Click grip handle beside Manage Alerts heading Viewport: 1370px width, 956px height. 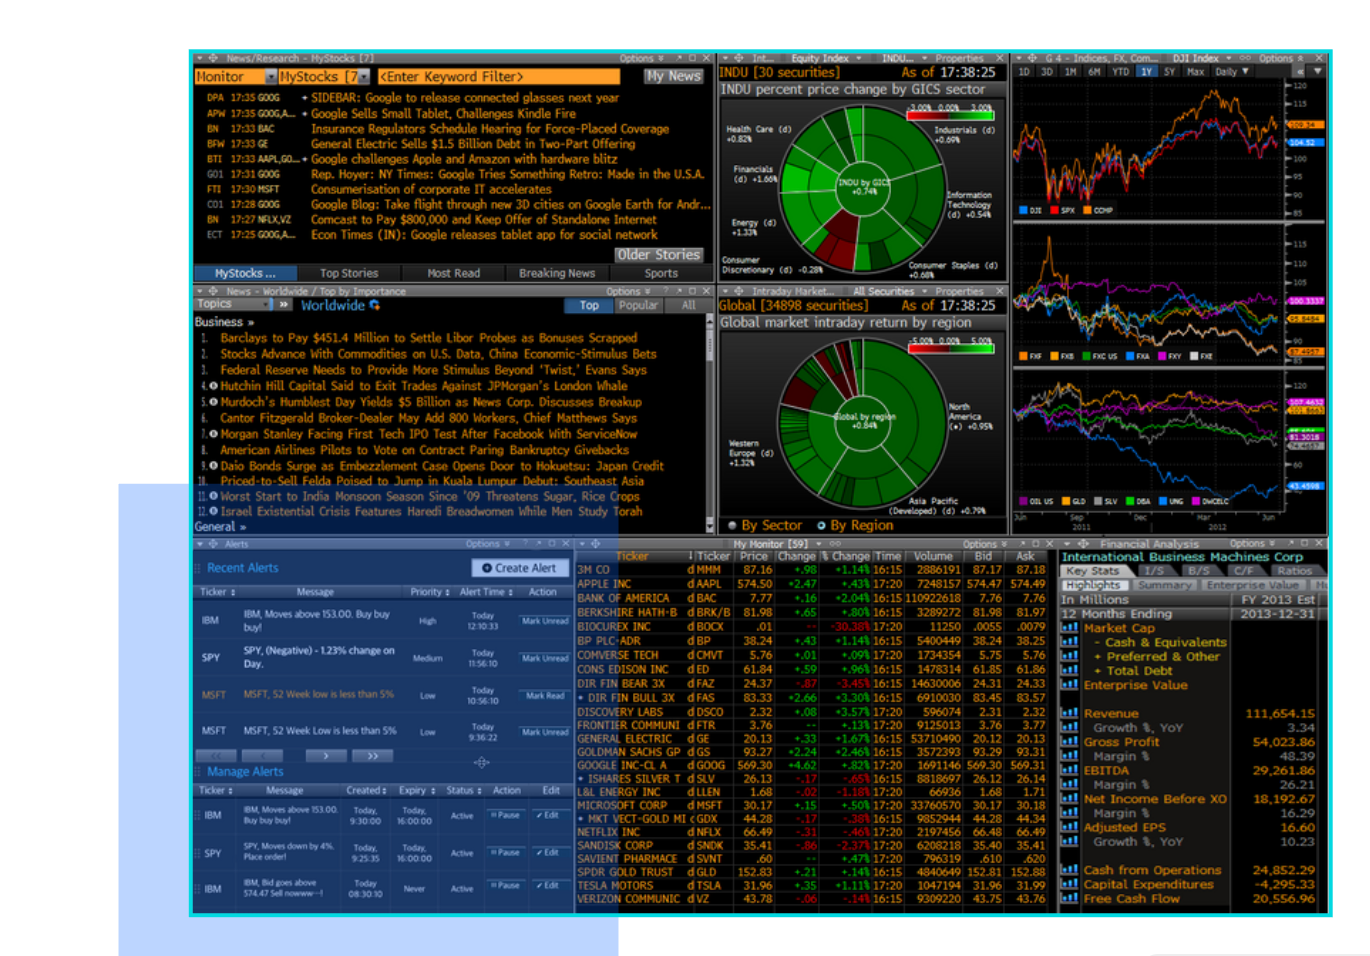[x=198, y=772]
